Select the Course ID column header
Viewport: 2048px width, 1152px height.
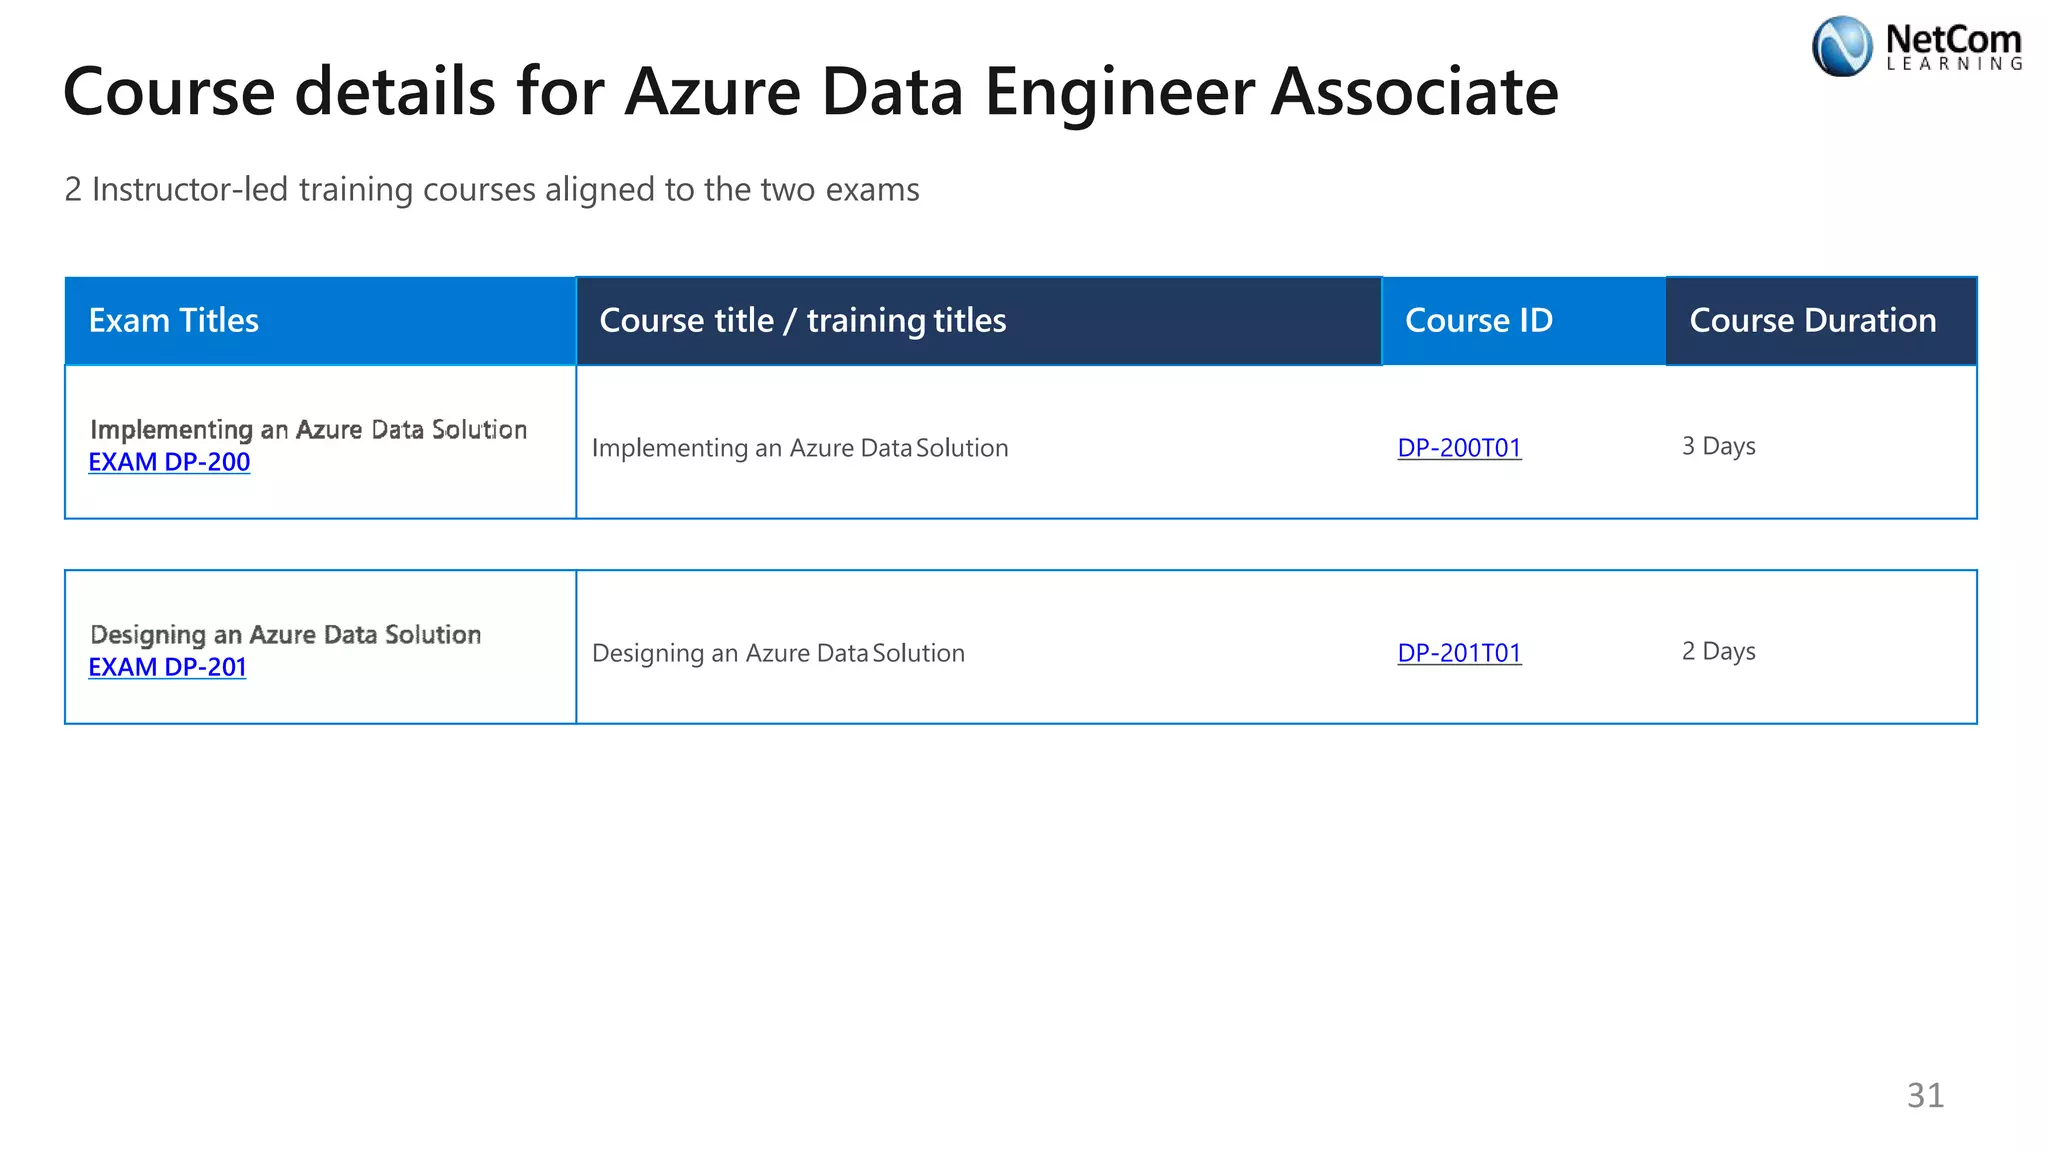pos(1524,321)
